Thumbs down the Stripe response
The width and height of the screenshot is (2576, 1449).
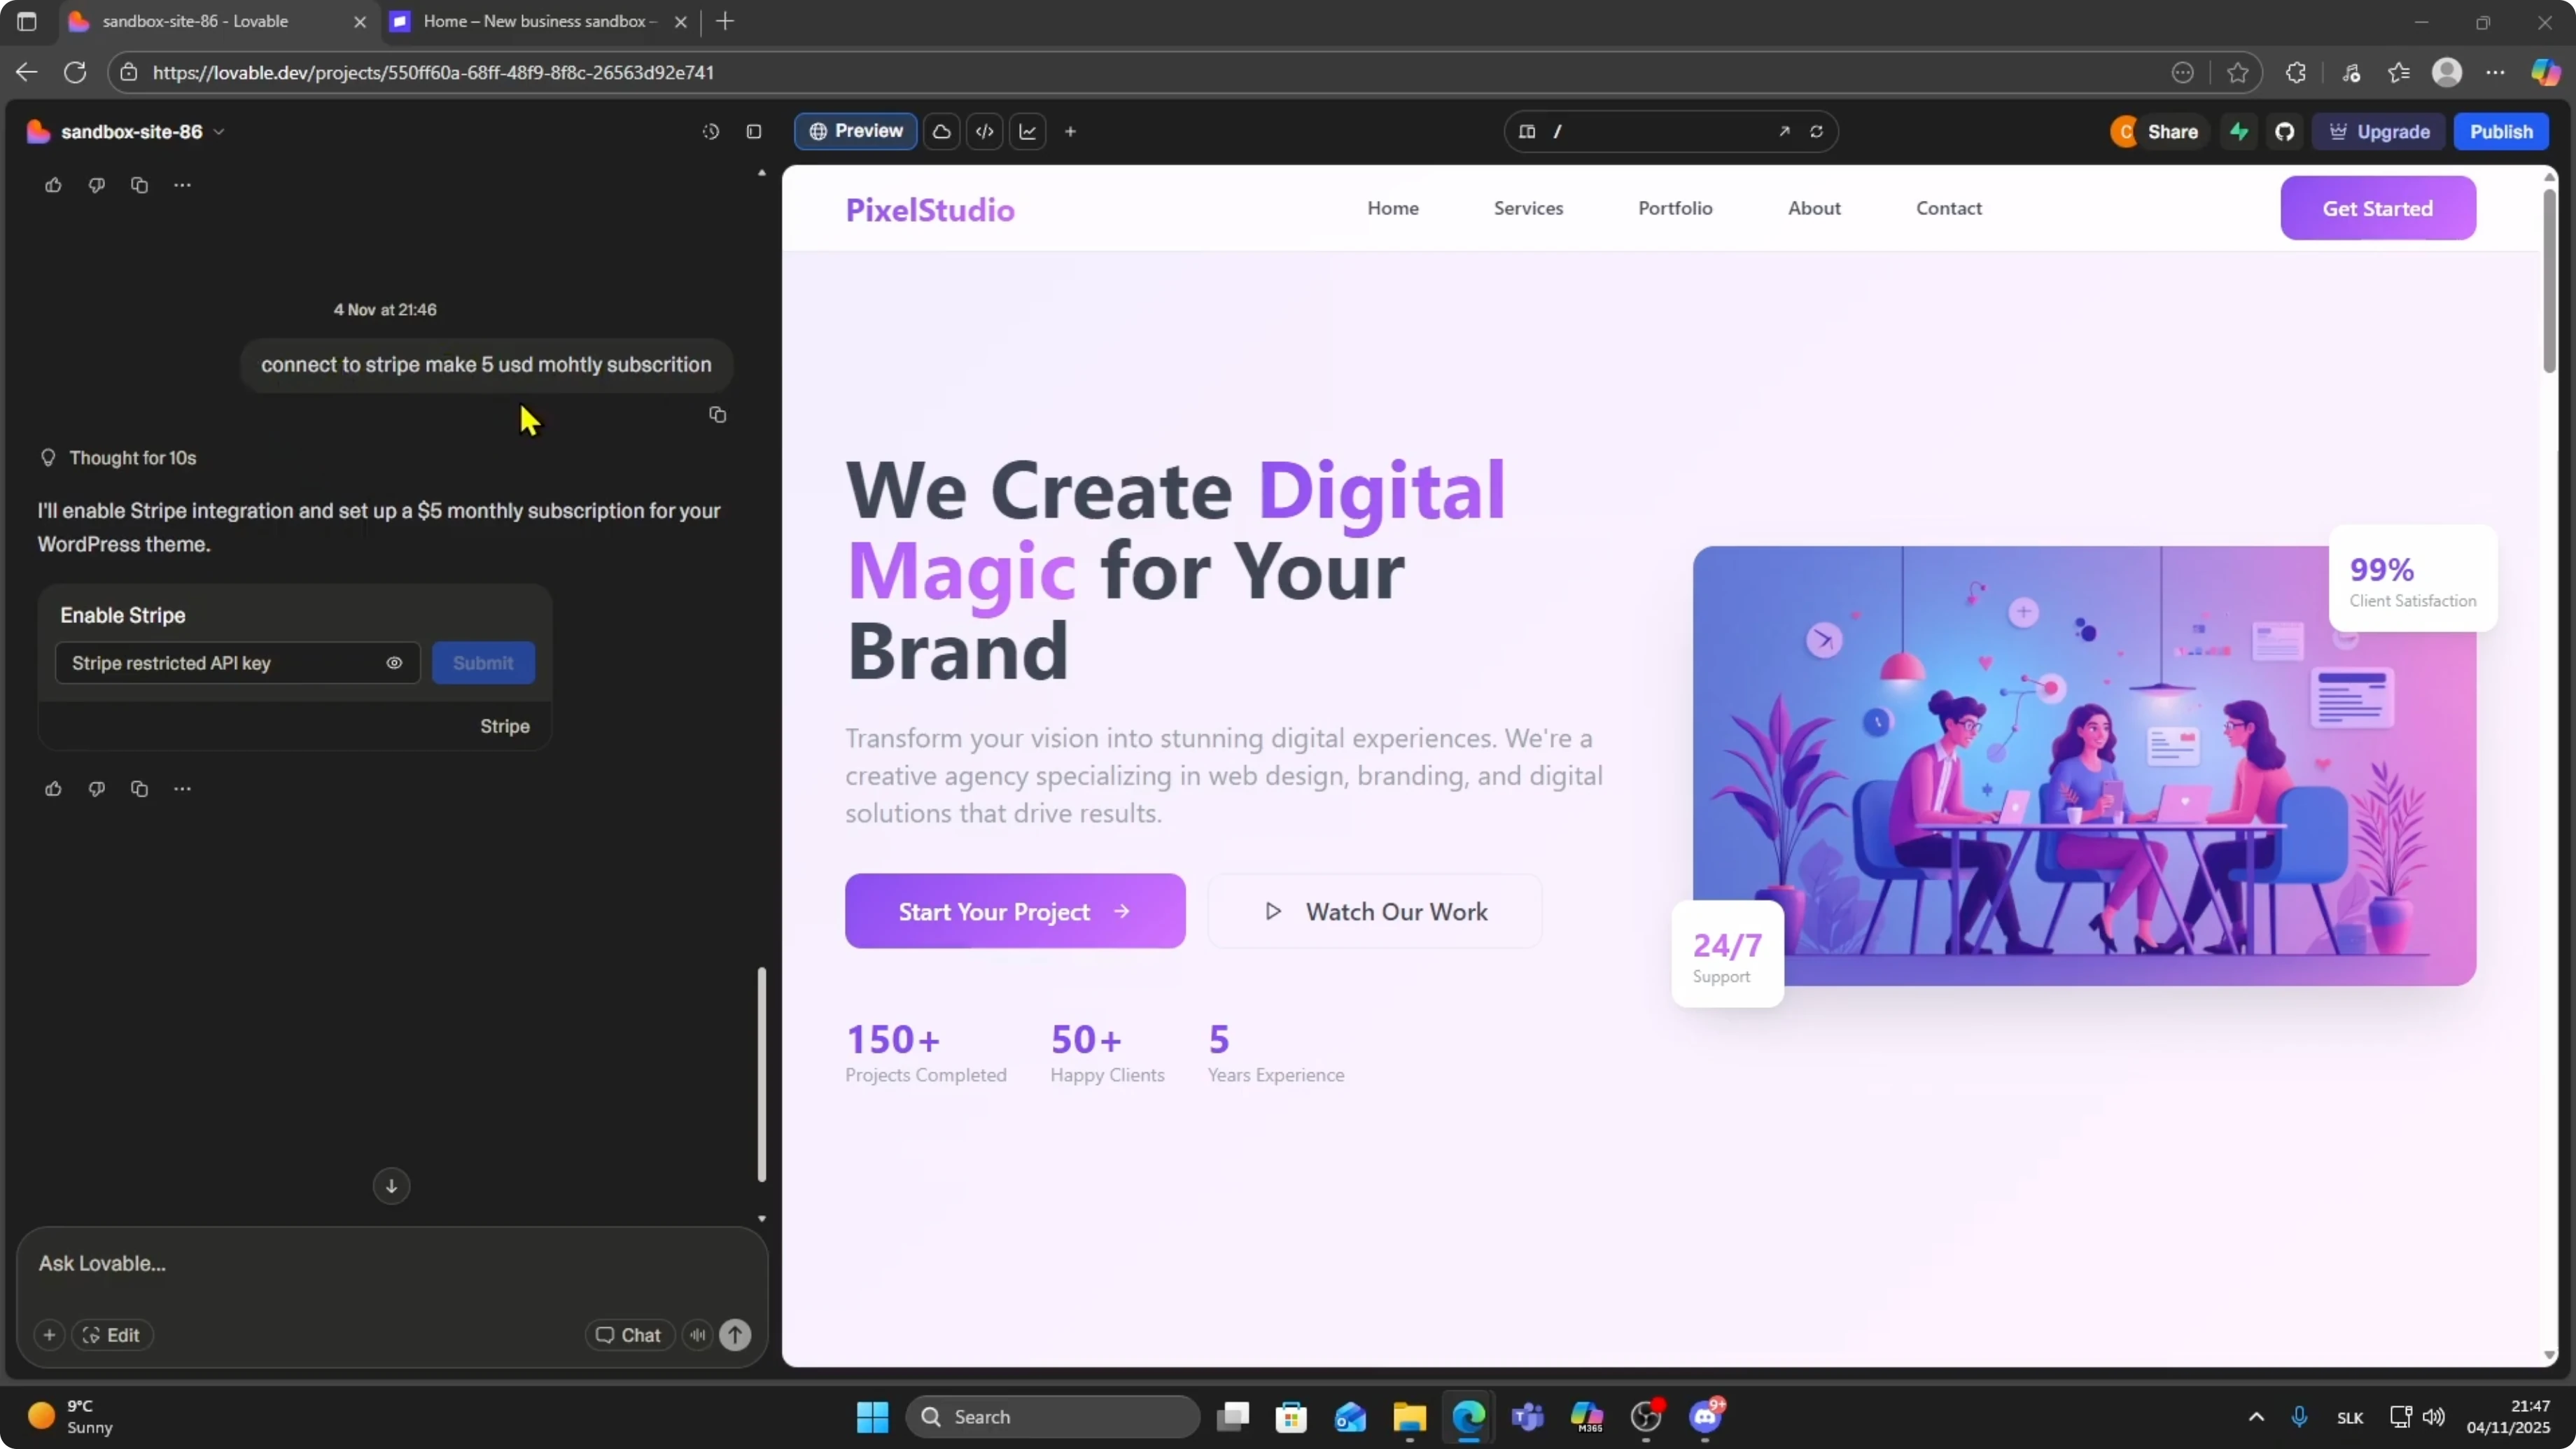(96, 789)
